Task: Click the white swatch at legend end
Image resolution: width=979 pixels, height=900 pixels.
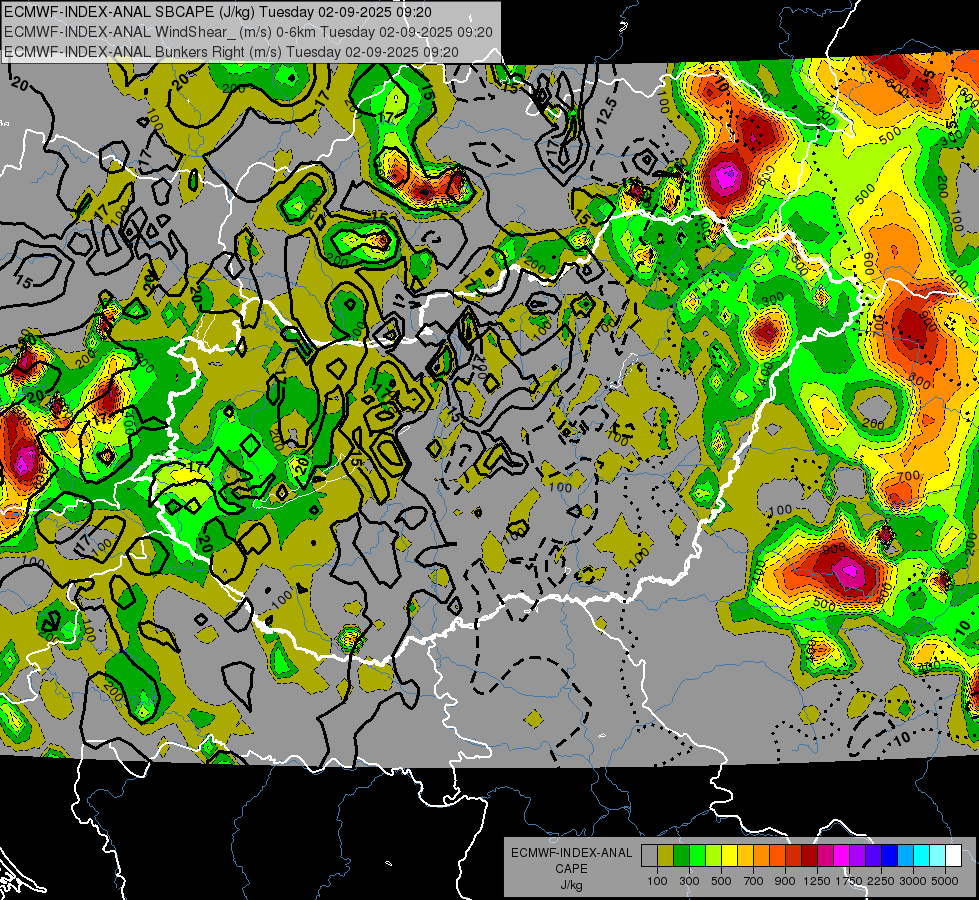Action: click(953, 856)
